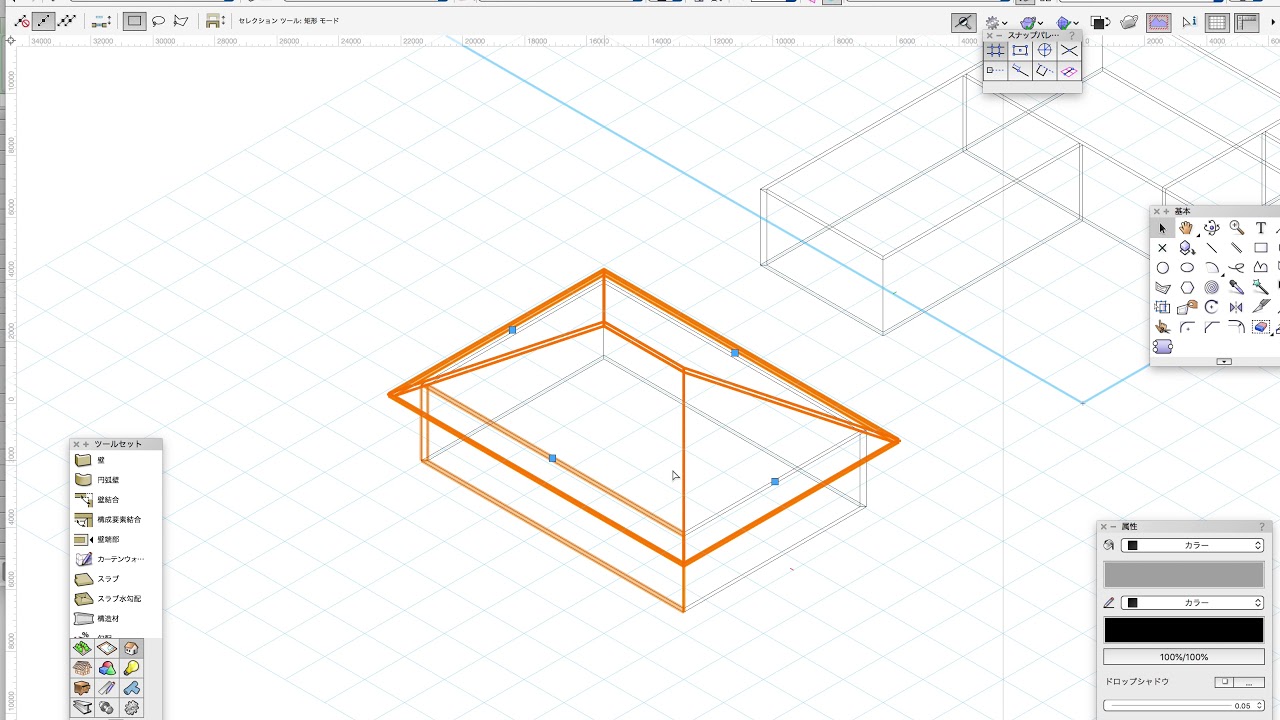
Task: Open the lightbulb visualization tool set
Action: [131, 668]
